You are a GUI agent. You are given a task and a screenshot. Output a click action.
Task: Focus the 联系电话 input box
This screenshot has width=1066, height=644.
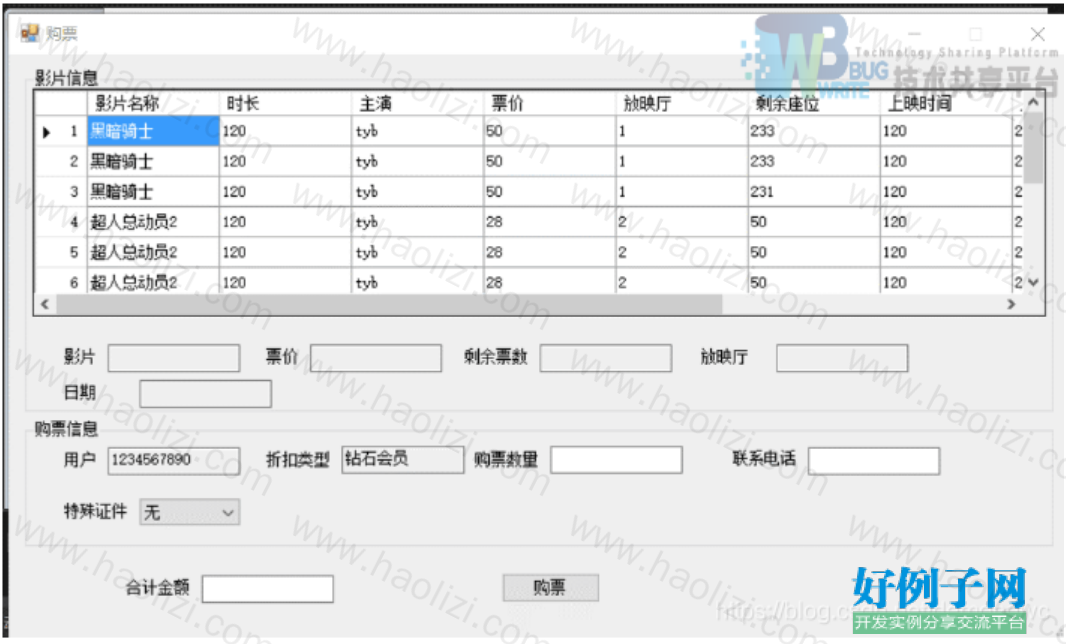(x=874, y=460)
